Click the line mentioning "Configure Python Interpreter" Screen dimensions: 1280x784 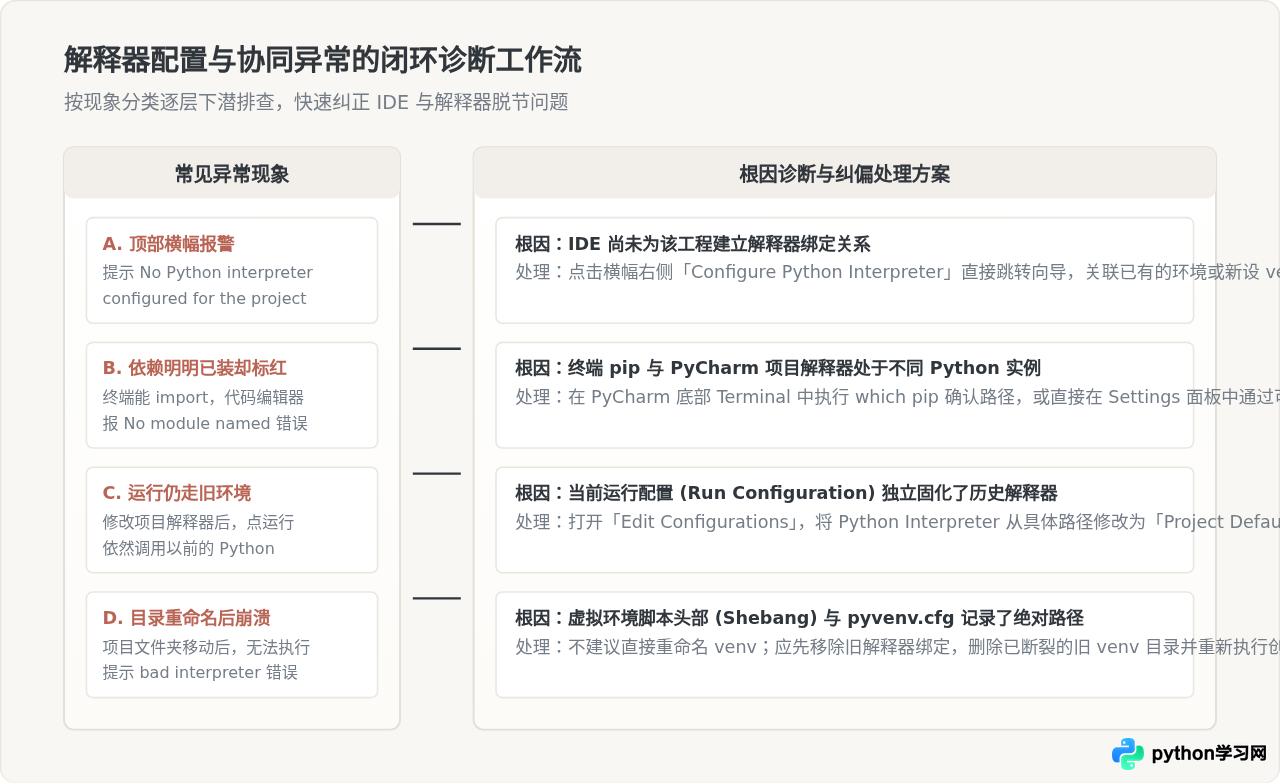(x=897, y=272)
